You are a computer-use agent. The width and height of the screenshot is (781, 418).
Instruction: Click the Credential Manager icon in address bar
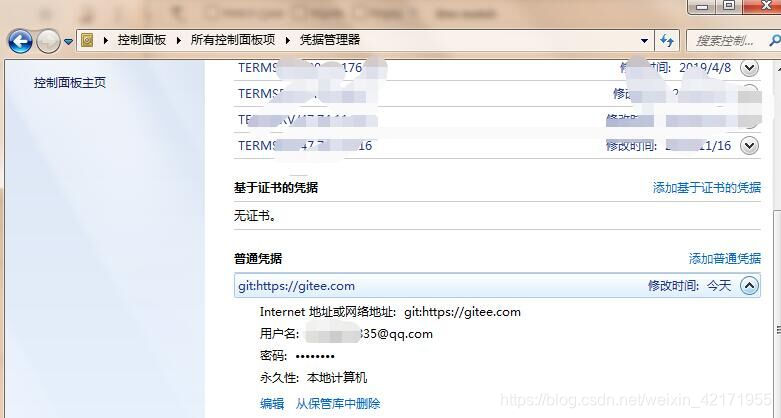pyautogui.click(x=87, y=40)
